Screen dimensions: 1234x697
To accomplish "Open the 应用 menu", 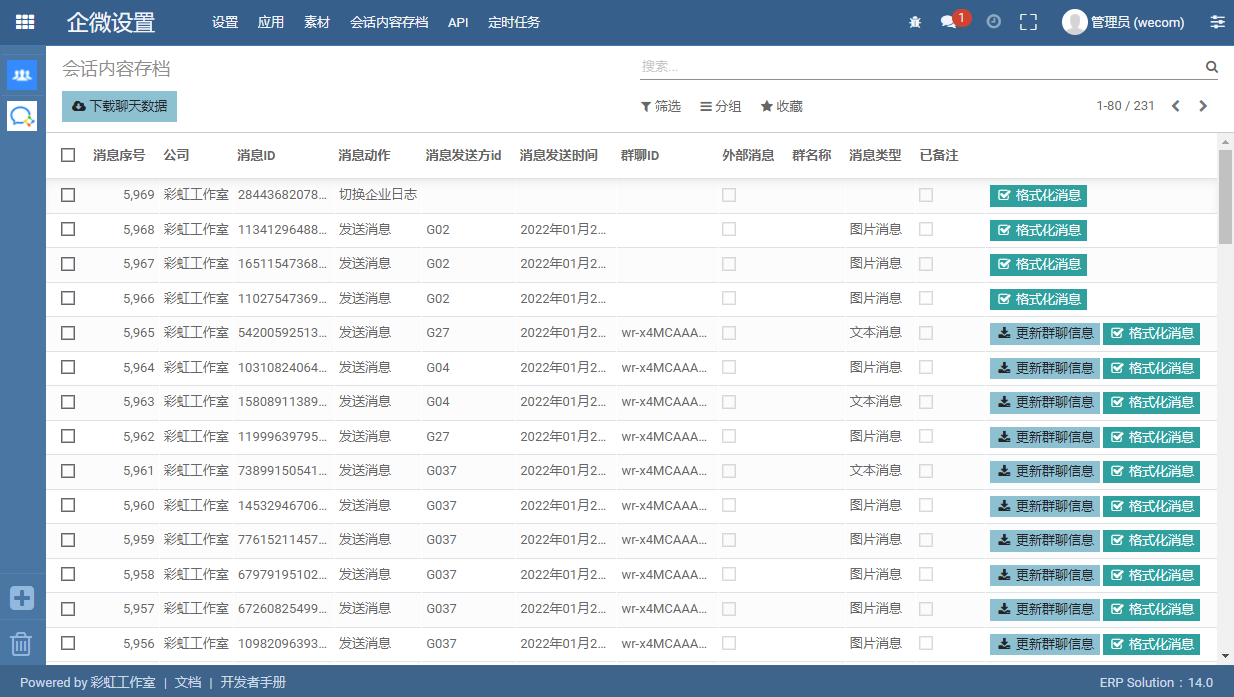I will [271, 22].
